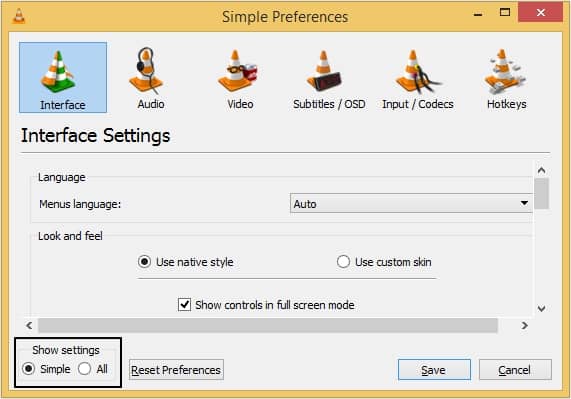Switch show settings to All
Viewport: 571px width, 399px height.
pyautogui.click(x=92, y=369)
